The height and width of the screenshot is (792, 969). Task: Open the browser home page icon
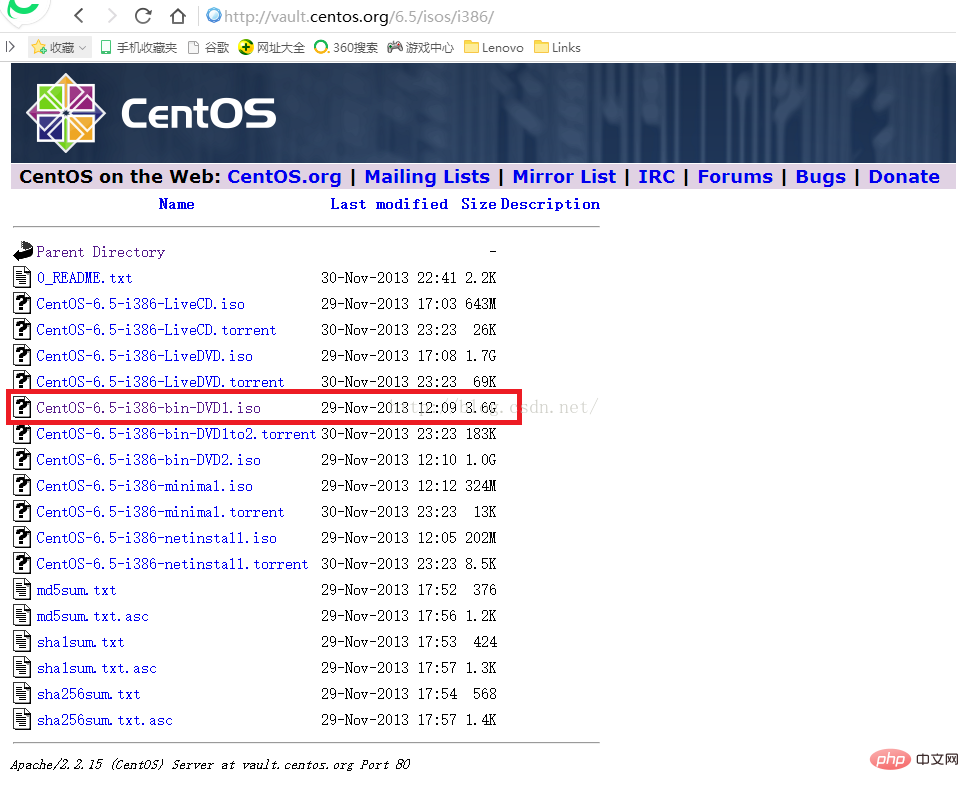click(178, 15)
